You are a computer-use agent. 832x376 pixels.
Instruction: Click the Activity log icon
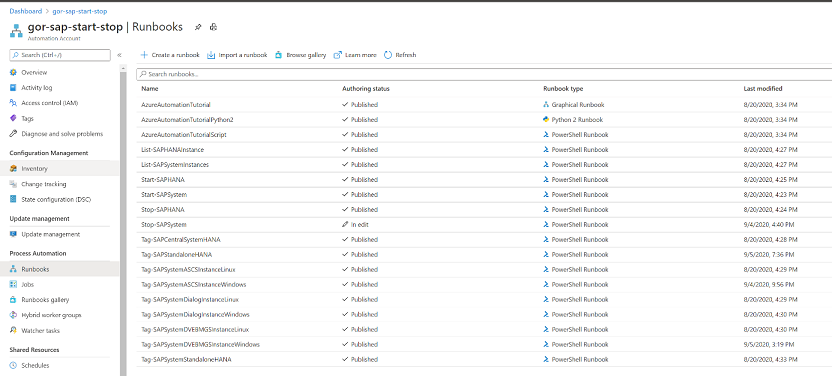pyautogui.click(x=13, y=88)
